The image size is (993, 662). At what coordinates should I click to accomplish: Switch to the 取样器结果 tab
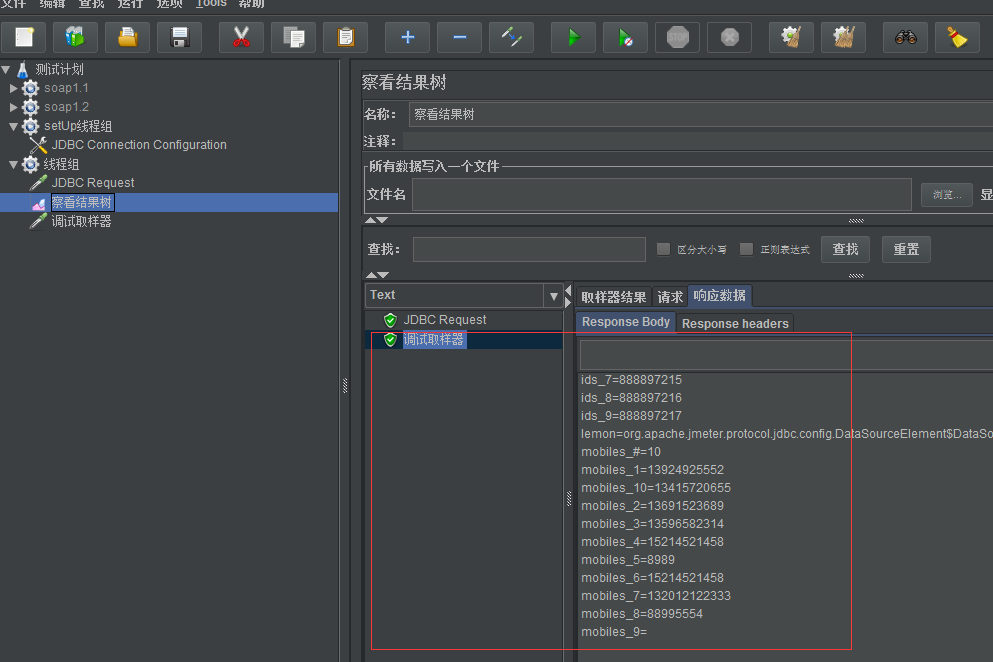[x=613, y=297]
